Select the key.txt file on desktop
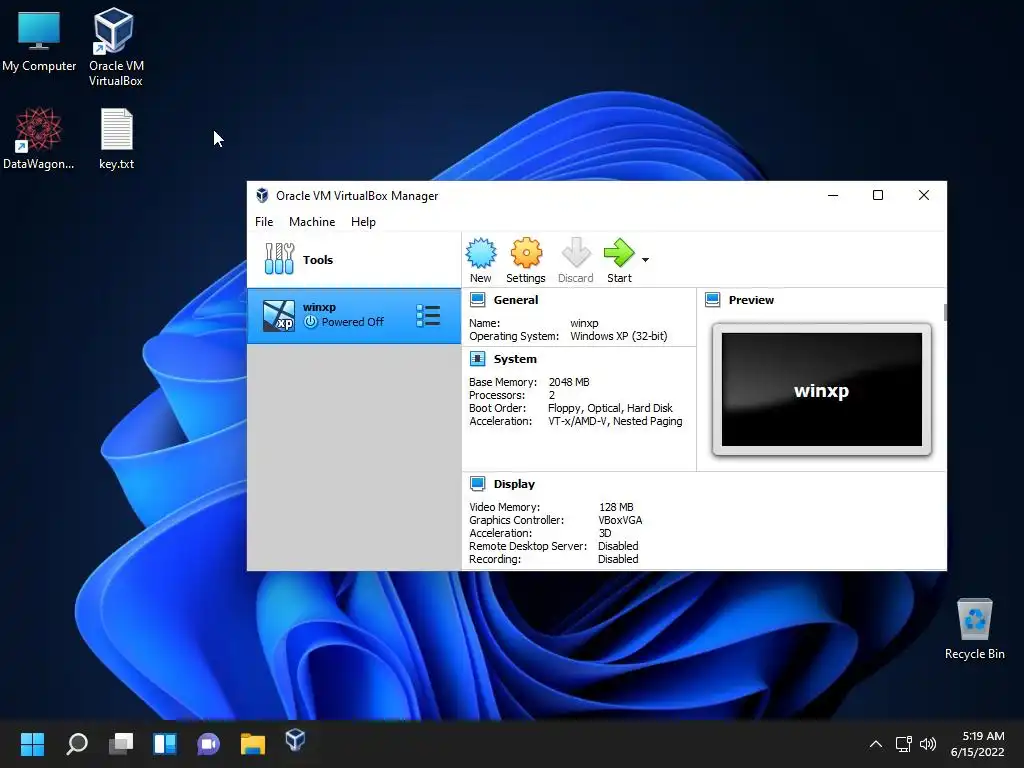 116,138
